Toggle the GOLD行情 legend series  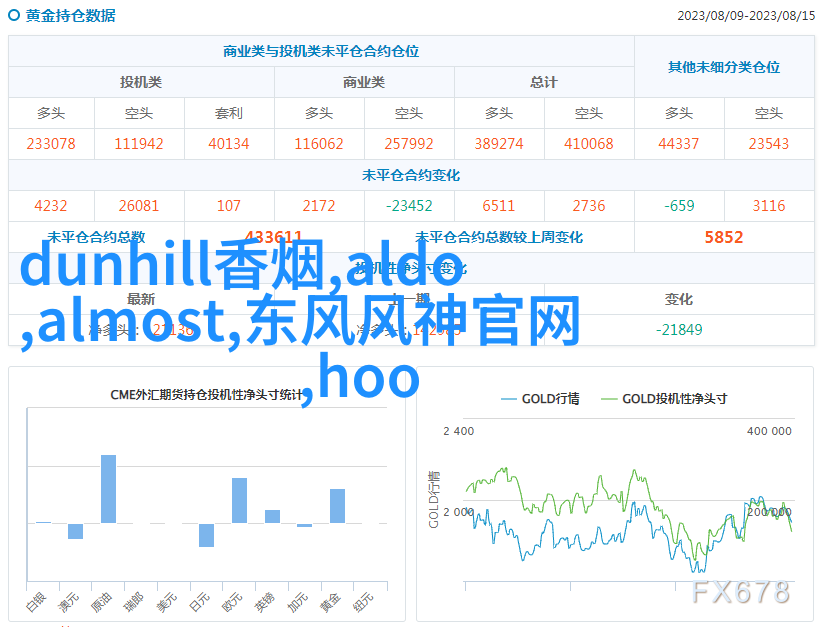point(540,399)
